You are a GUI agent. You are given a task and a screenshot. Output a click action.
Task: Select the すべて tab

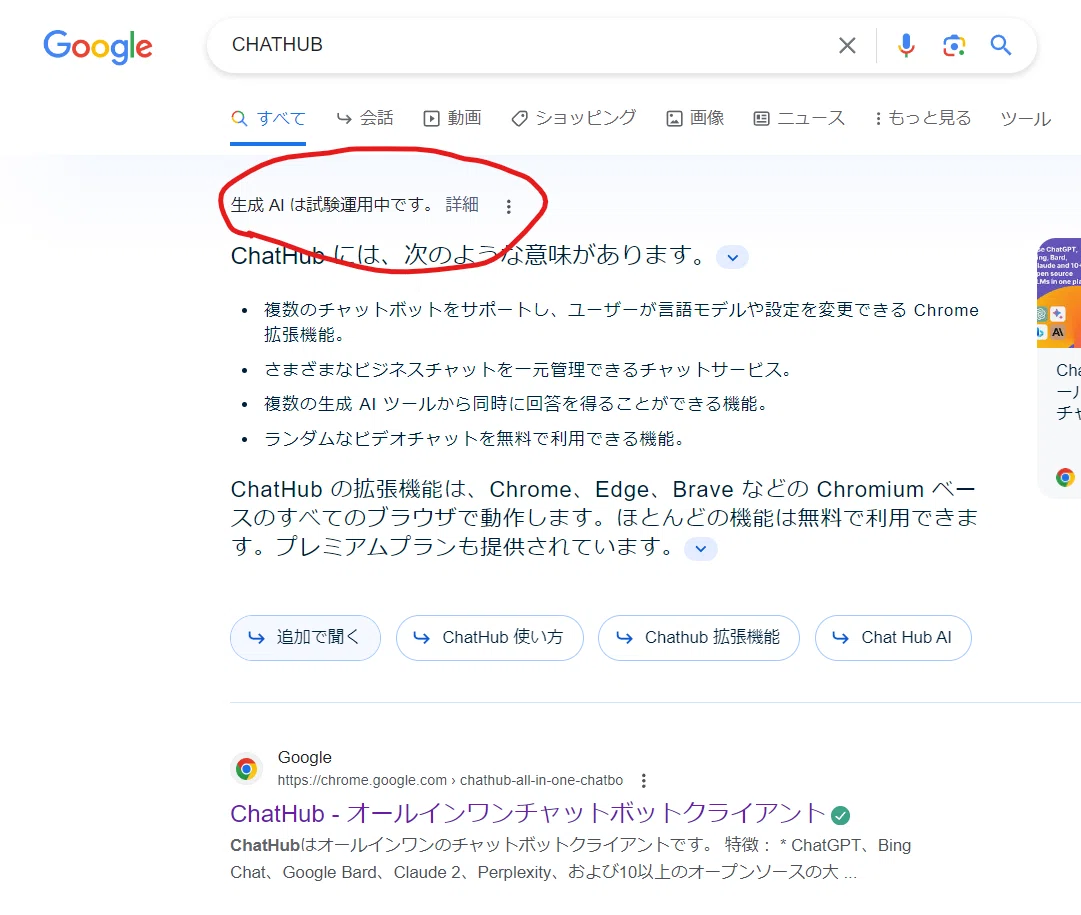268,119
